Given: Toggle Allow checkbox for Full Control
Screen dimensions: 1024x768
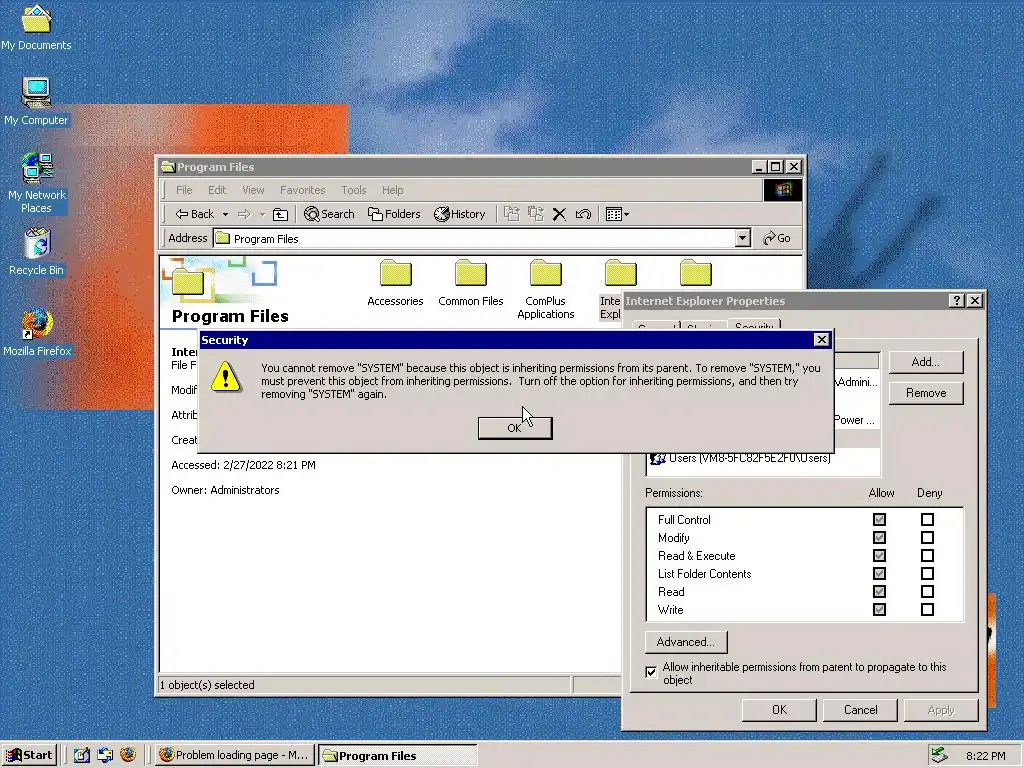Looking at the screenshot, I should click(x=879, y=520).
